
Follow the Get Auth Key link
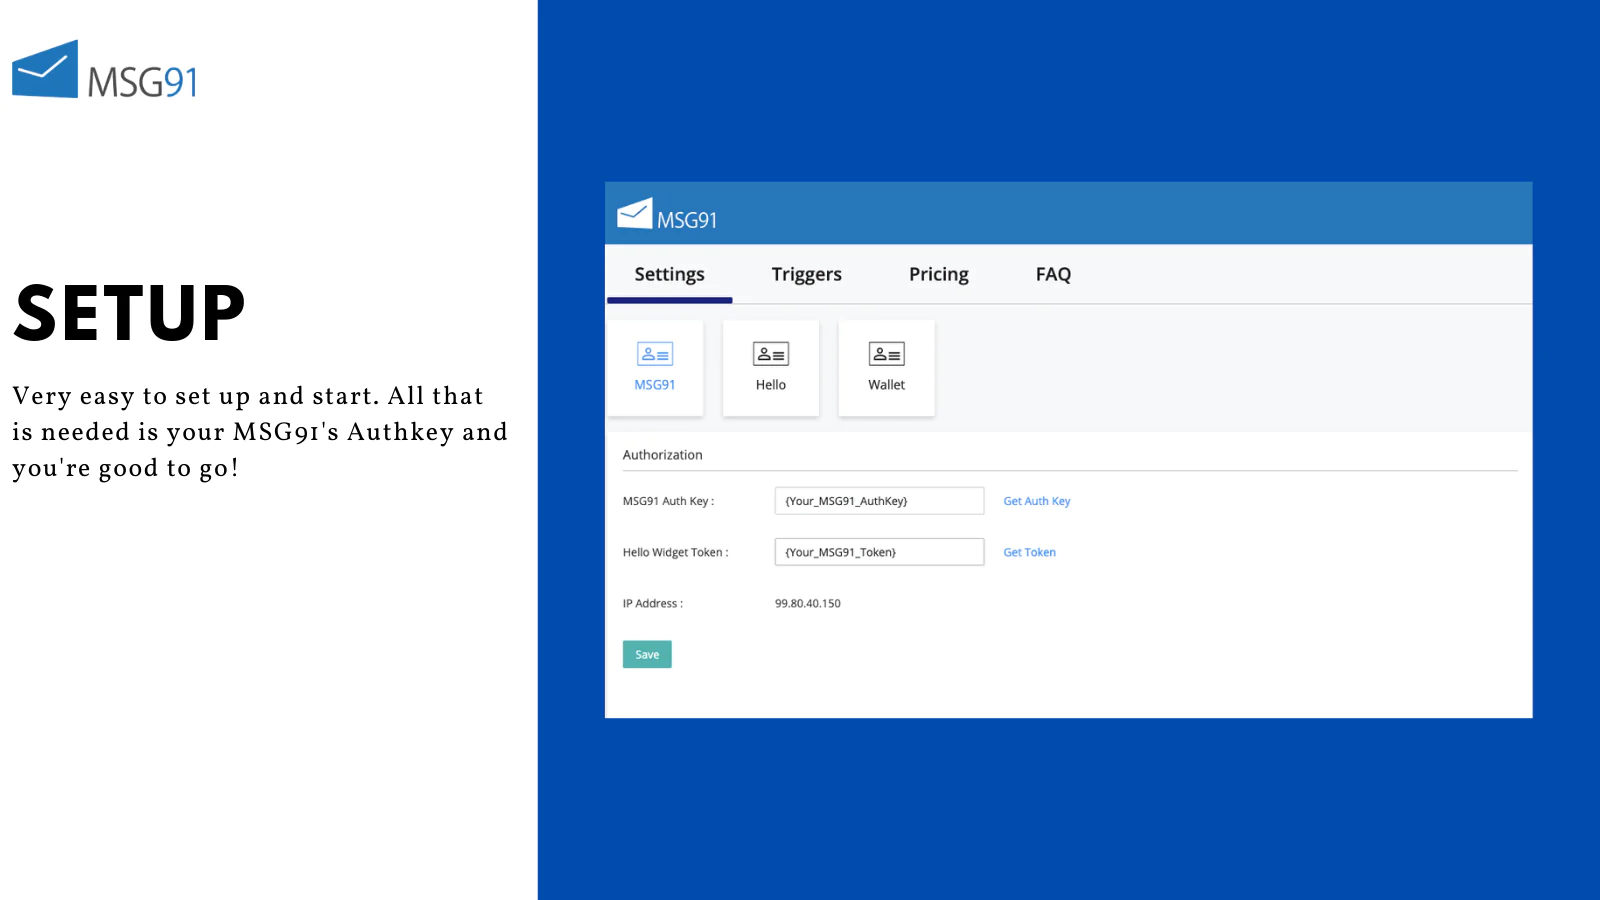point(1036,501)
